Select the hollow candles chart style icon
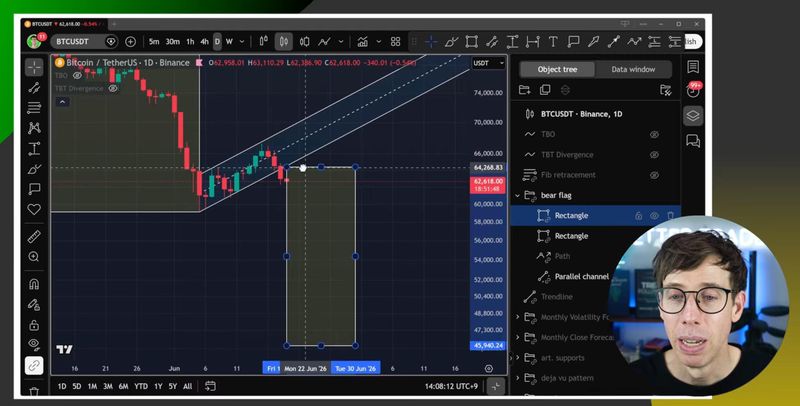This screenshot has height=406, width=800. 305,42
